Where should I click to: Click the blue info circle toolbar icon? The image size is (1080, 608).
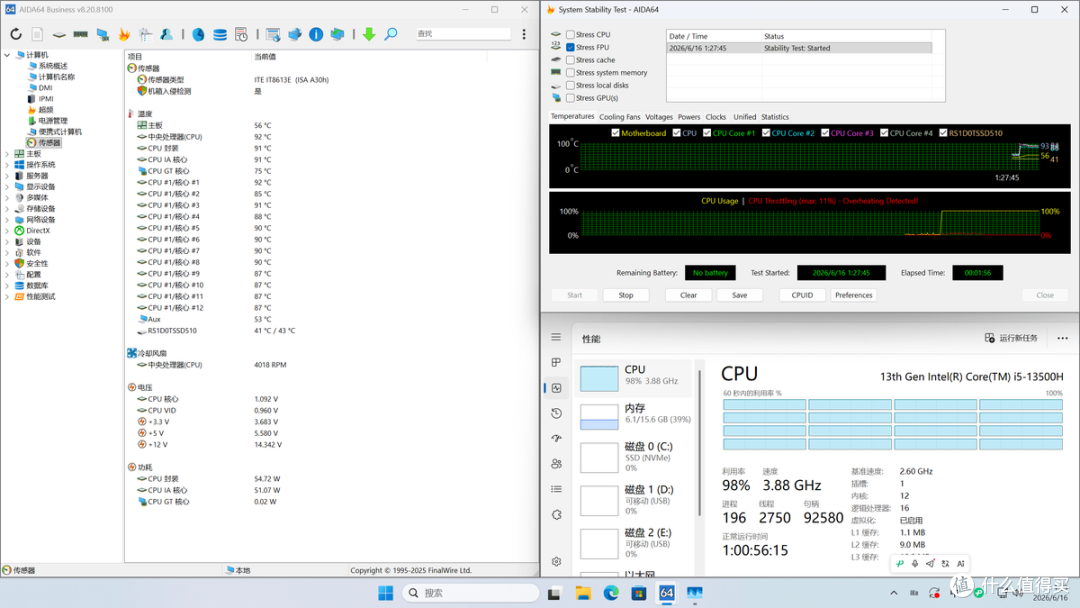(x=316, y=34)
